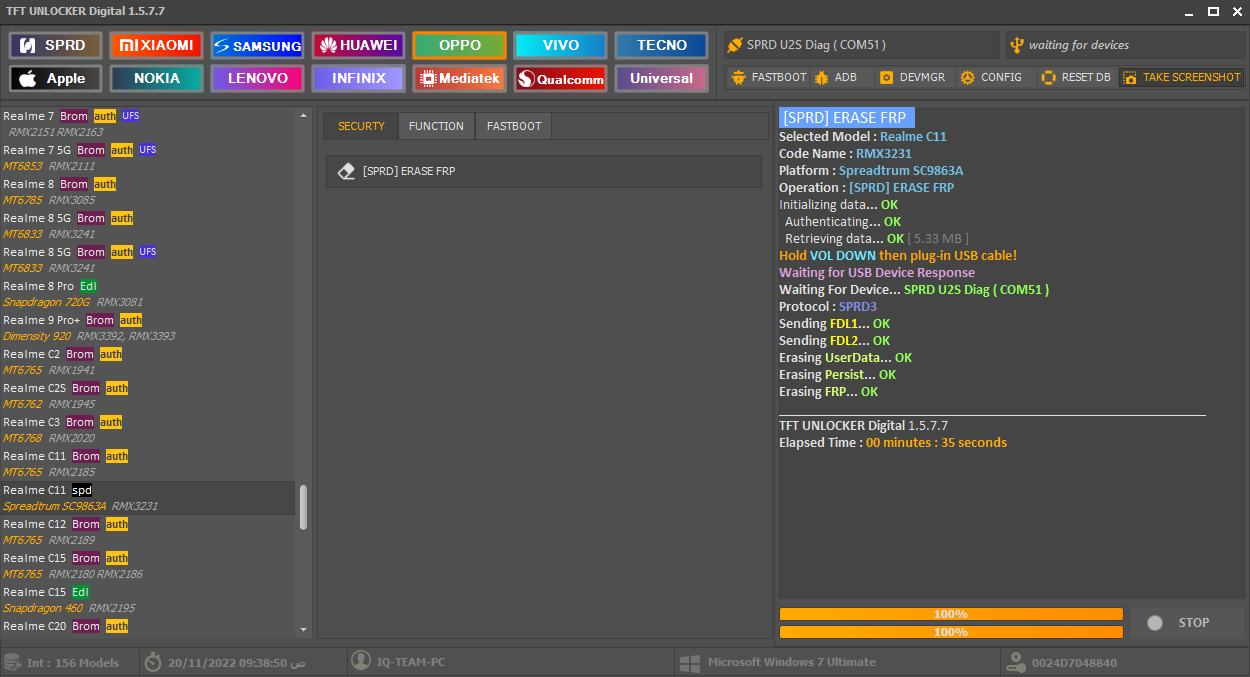Select the Xiaomi brand button

156,45
